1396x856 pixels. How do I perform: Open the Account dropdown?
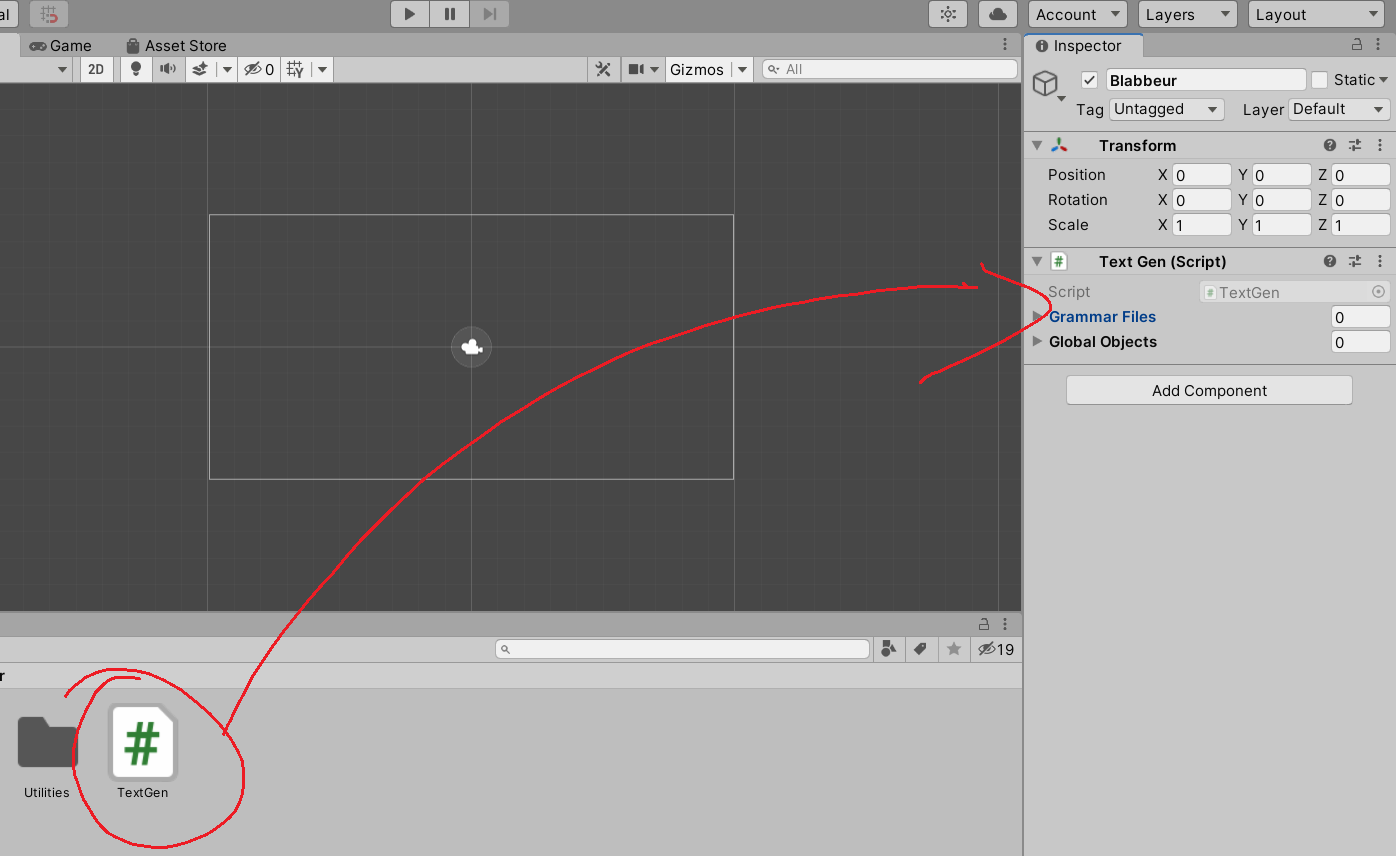pyautogui.click(x=1077, y=14)
